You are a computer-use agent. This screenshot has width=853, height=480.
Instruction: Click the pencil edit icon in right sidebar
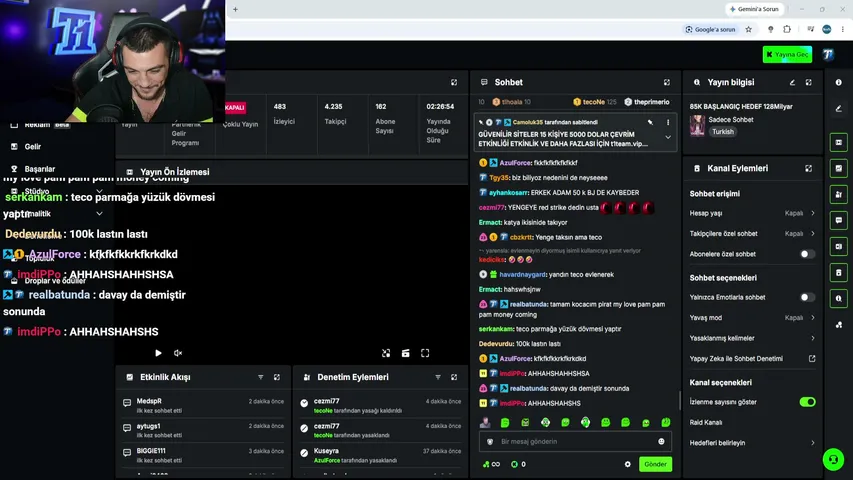(x=838, y=109)
